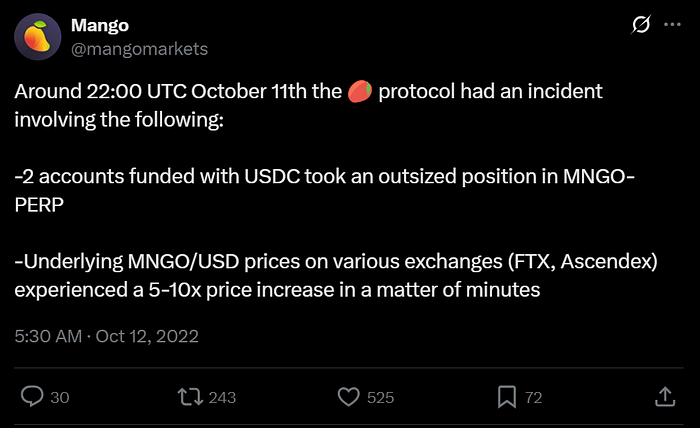700x428 pixels.
Task: Click the 72 bookmarks count
Action: point(533,398)
